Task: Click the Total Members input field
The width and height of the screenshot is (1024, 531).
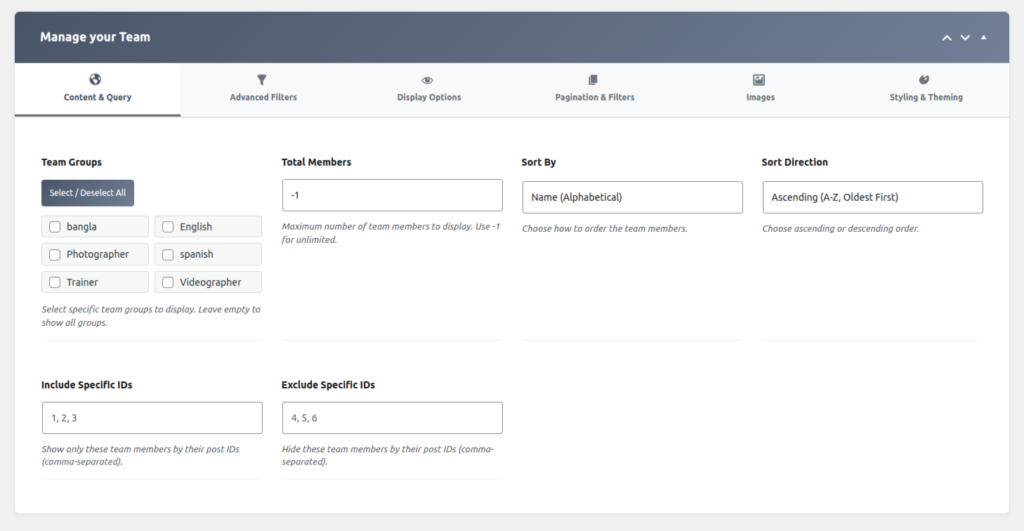Action: tap(392, 195)
